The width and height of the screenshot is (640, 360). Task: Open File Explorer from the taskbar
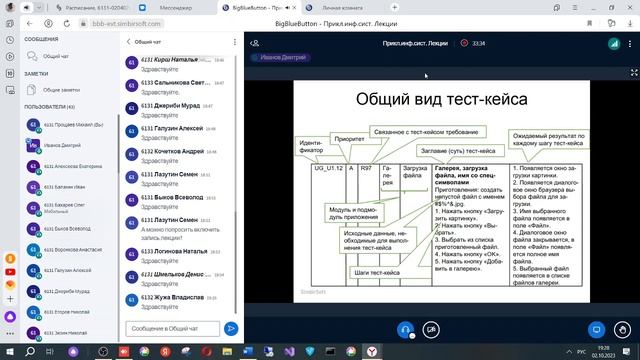227,351
